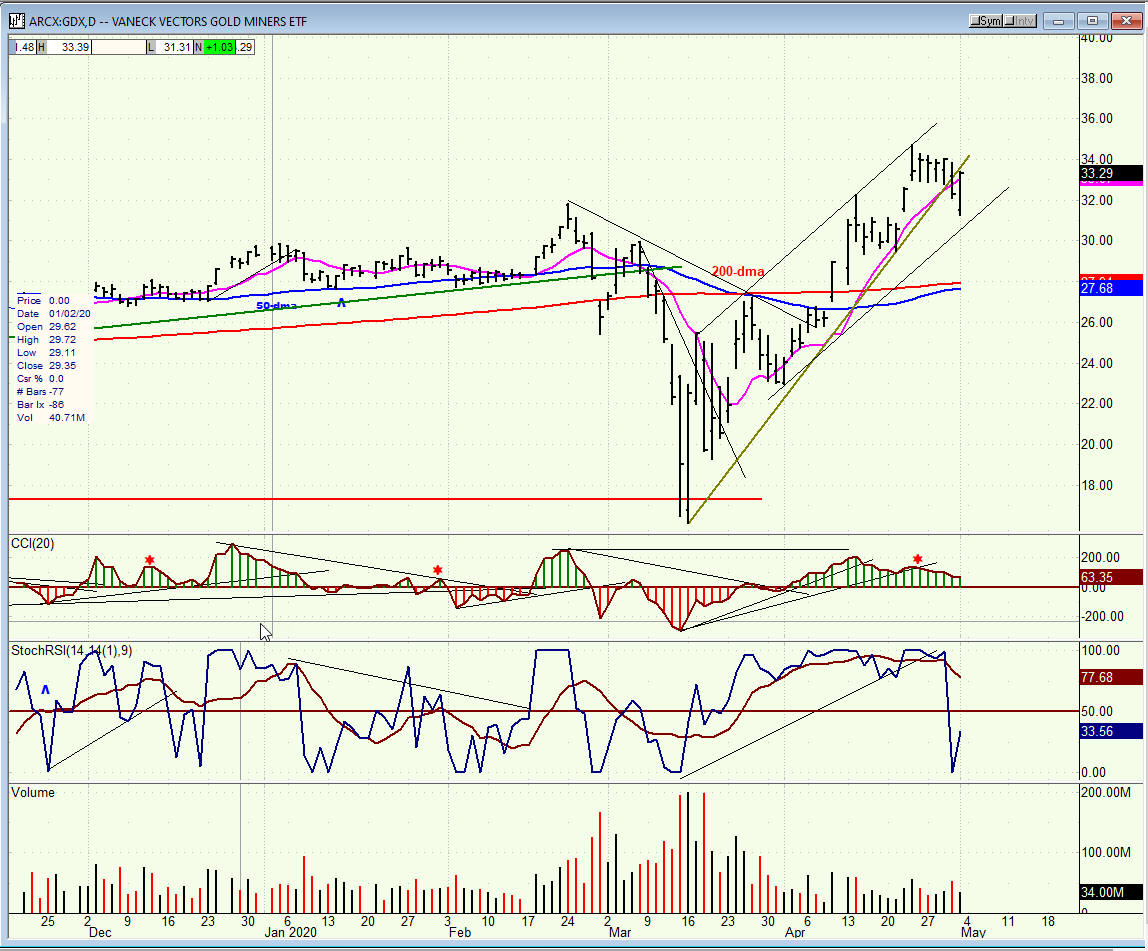Click the green +1.03 net change field

[x=219, y=48]
